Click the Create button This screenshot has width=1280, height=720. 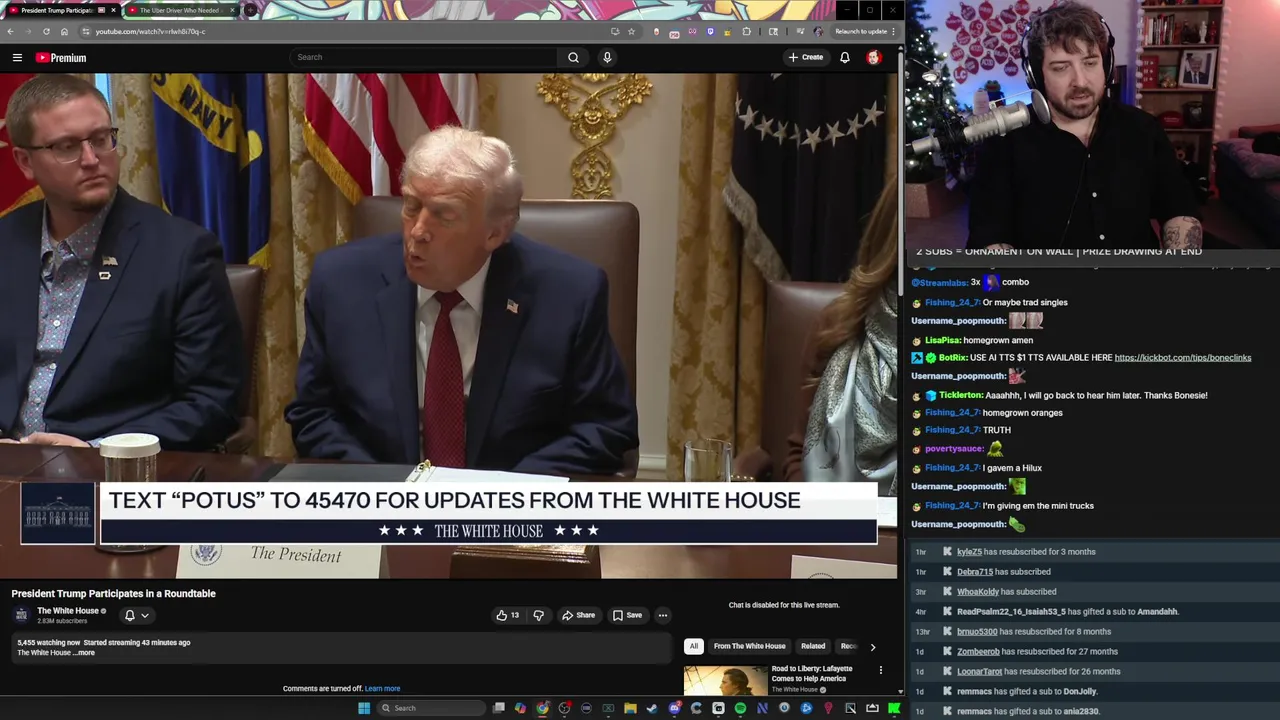[x=805, y=57]
